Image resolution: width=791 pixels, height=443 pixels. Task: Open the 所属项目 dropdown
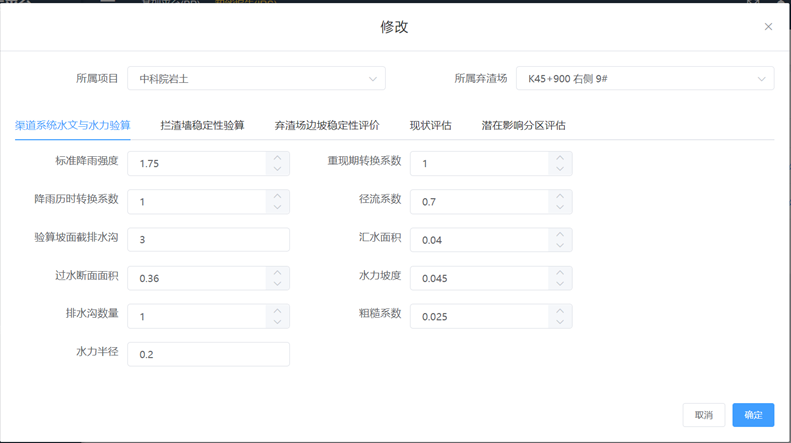coord(256,78)
